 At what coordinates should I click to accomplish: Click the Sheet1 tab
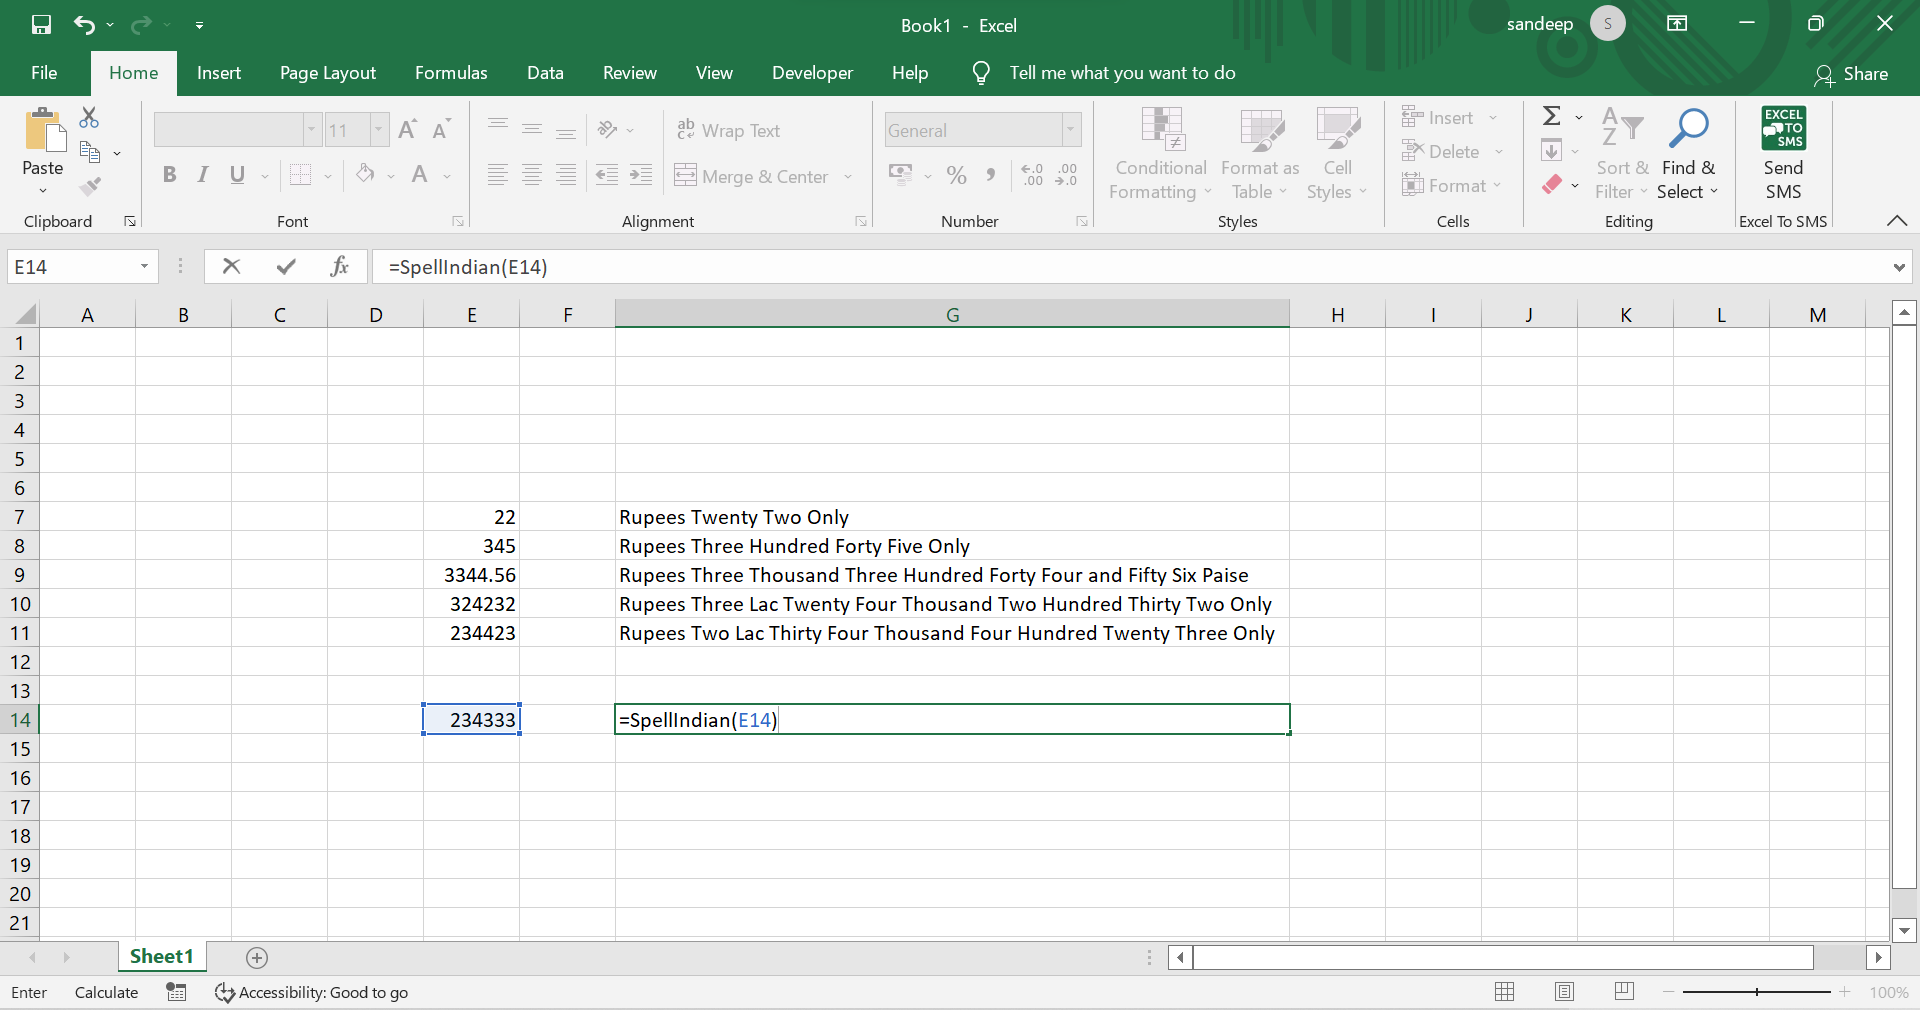161,957
